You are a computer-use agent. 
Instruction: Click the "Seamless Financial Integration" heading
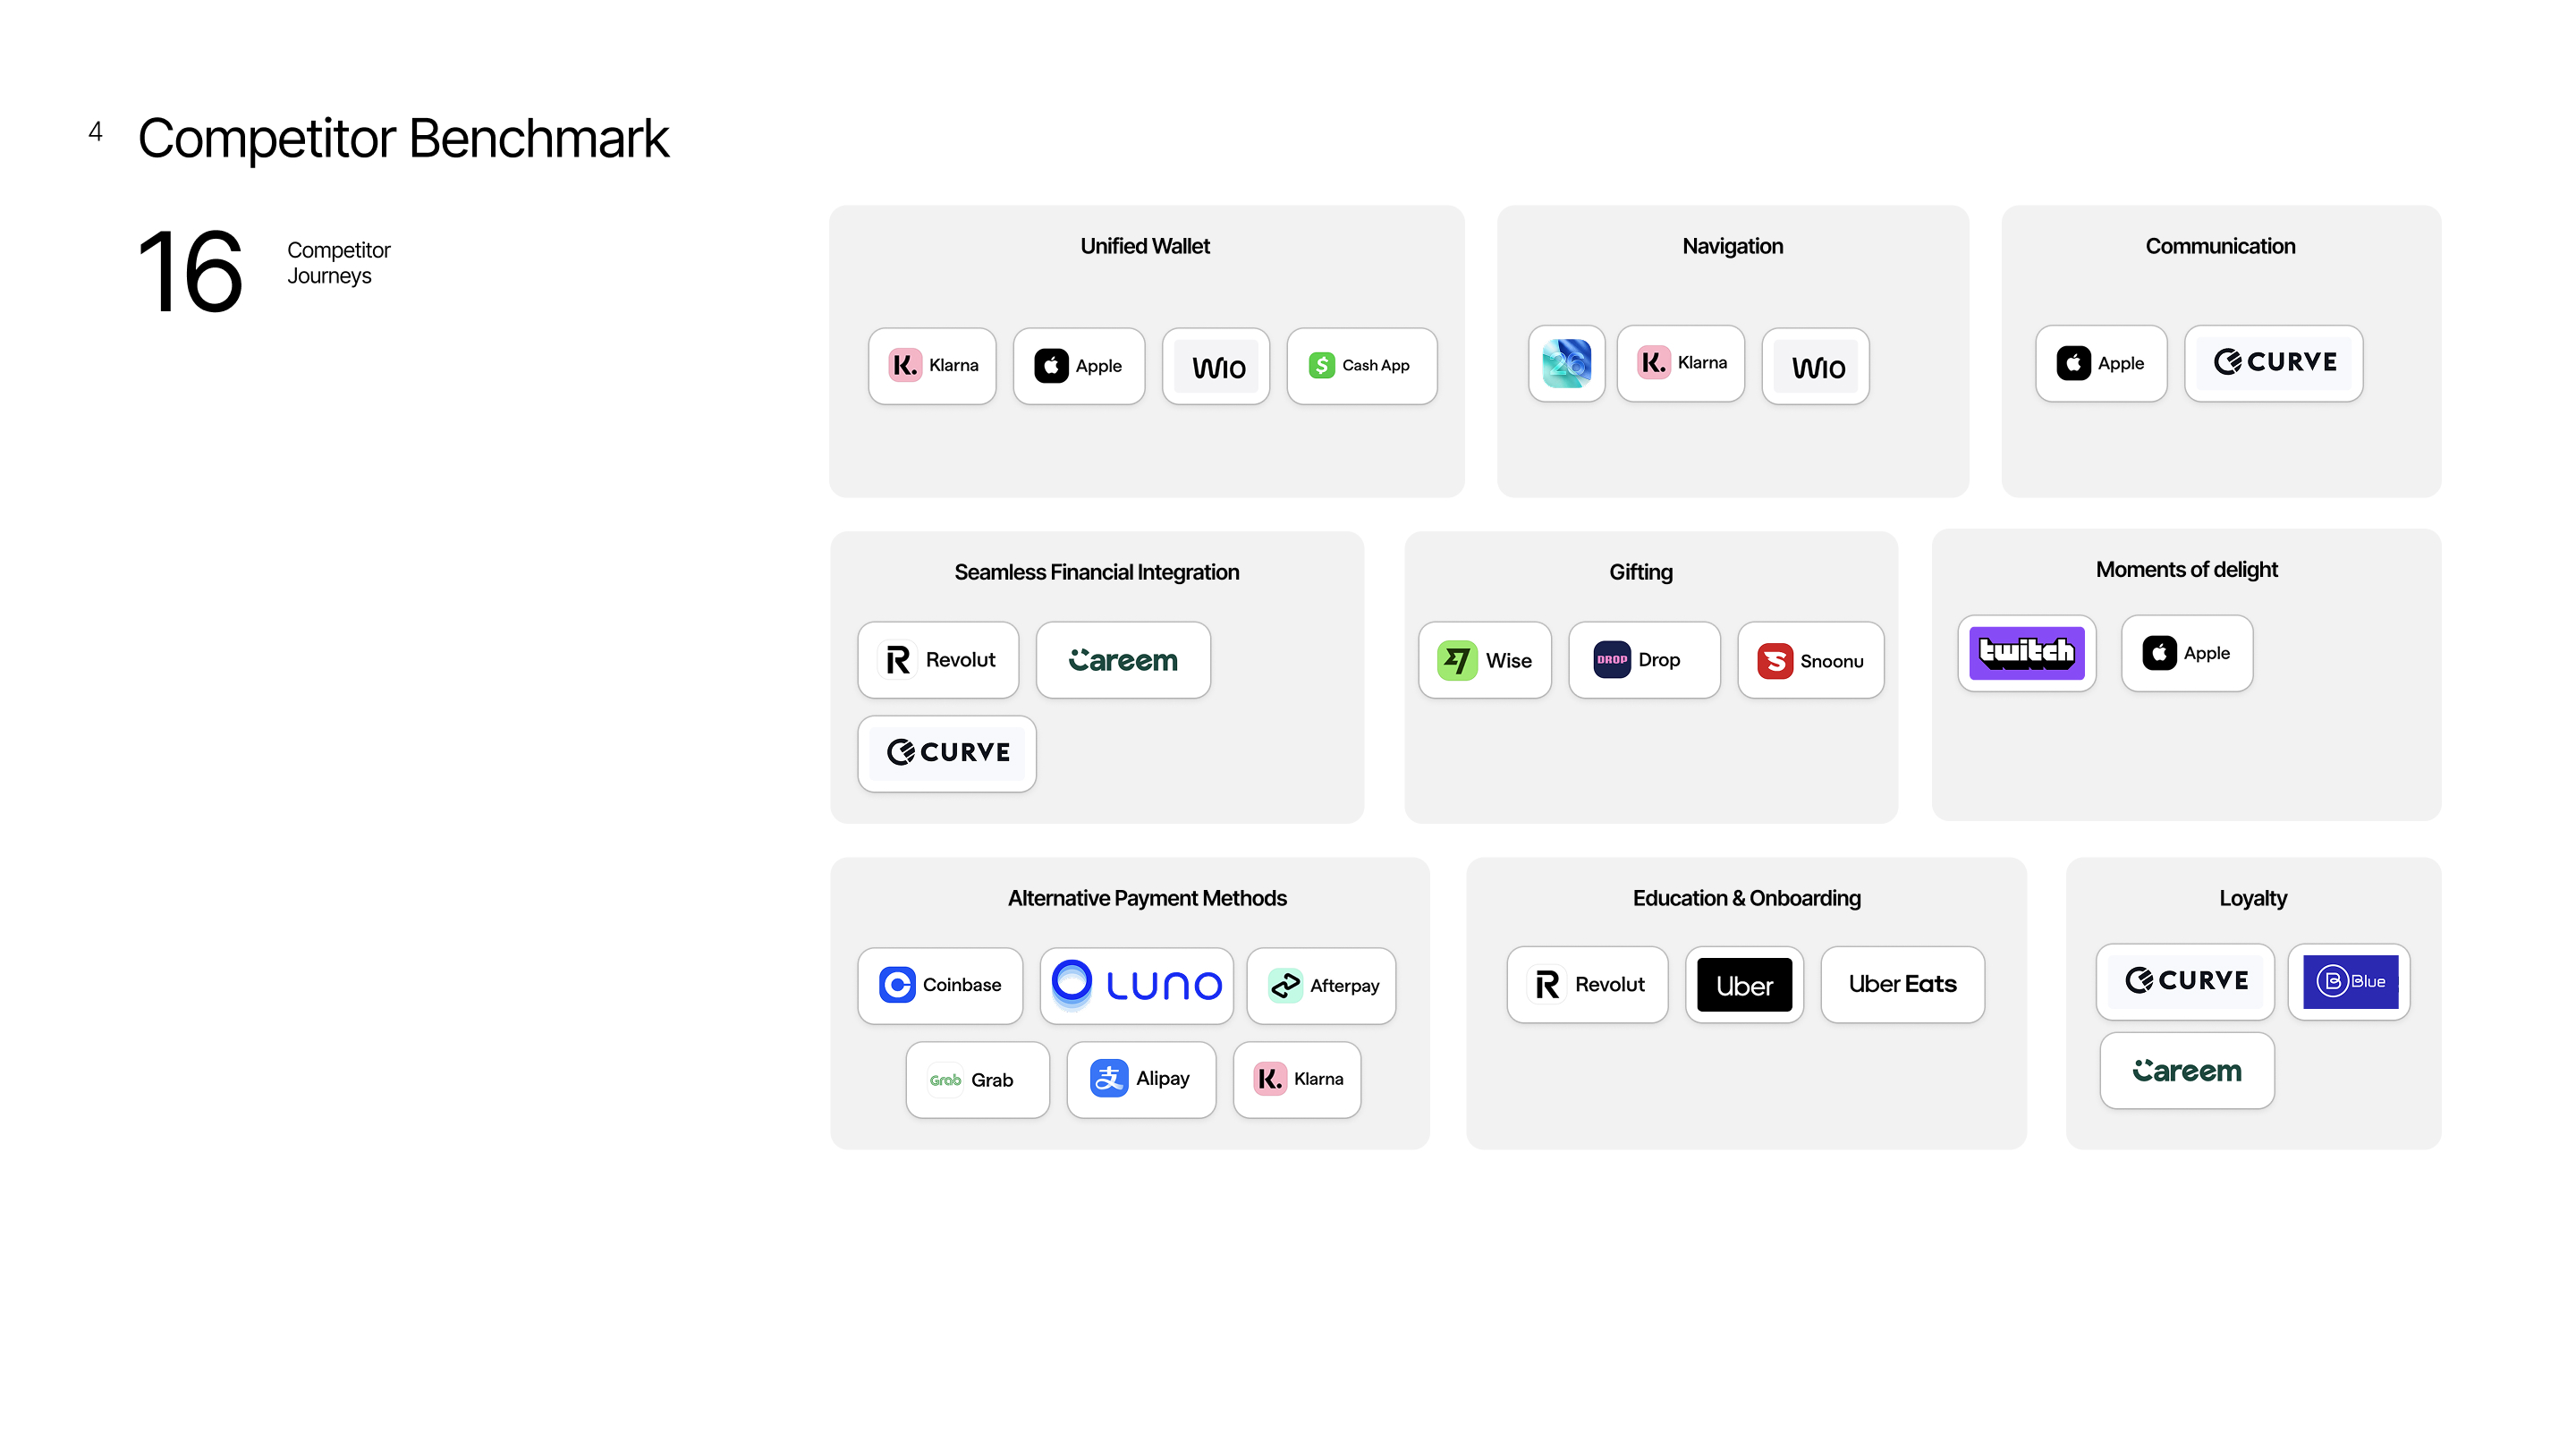(x=1097, y=572)
